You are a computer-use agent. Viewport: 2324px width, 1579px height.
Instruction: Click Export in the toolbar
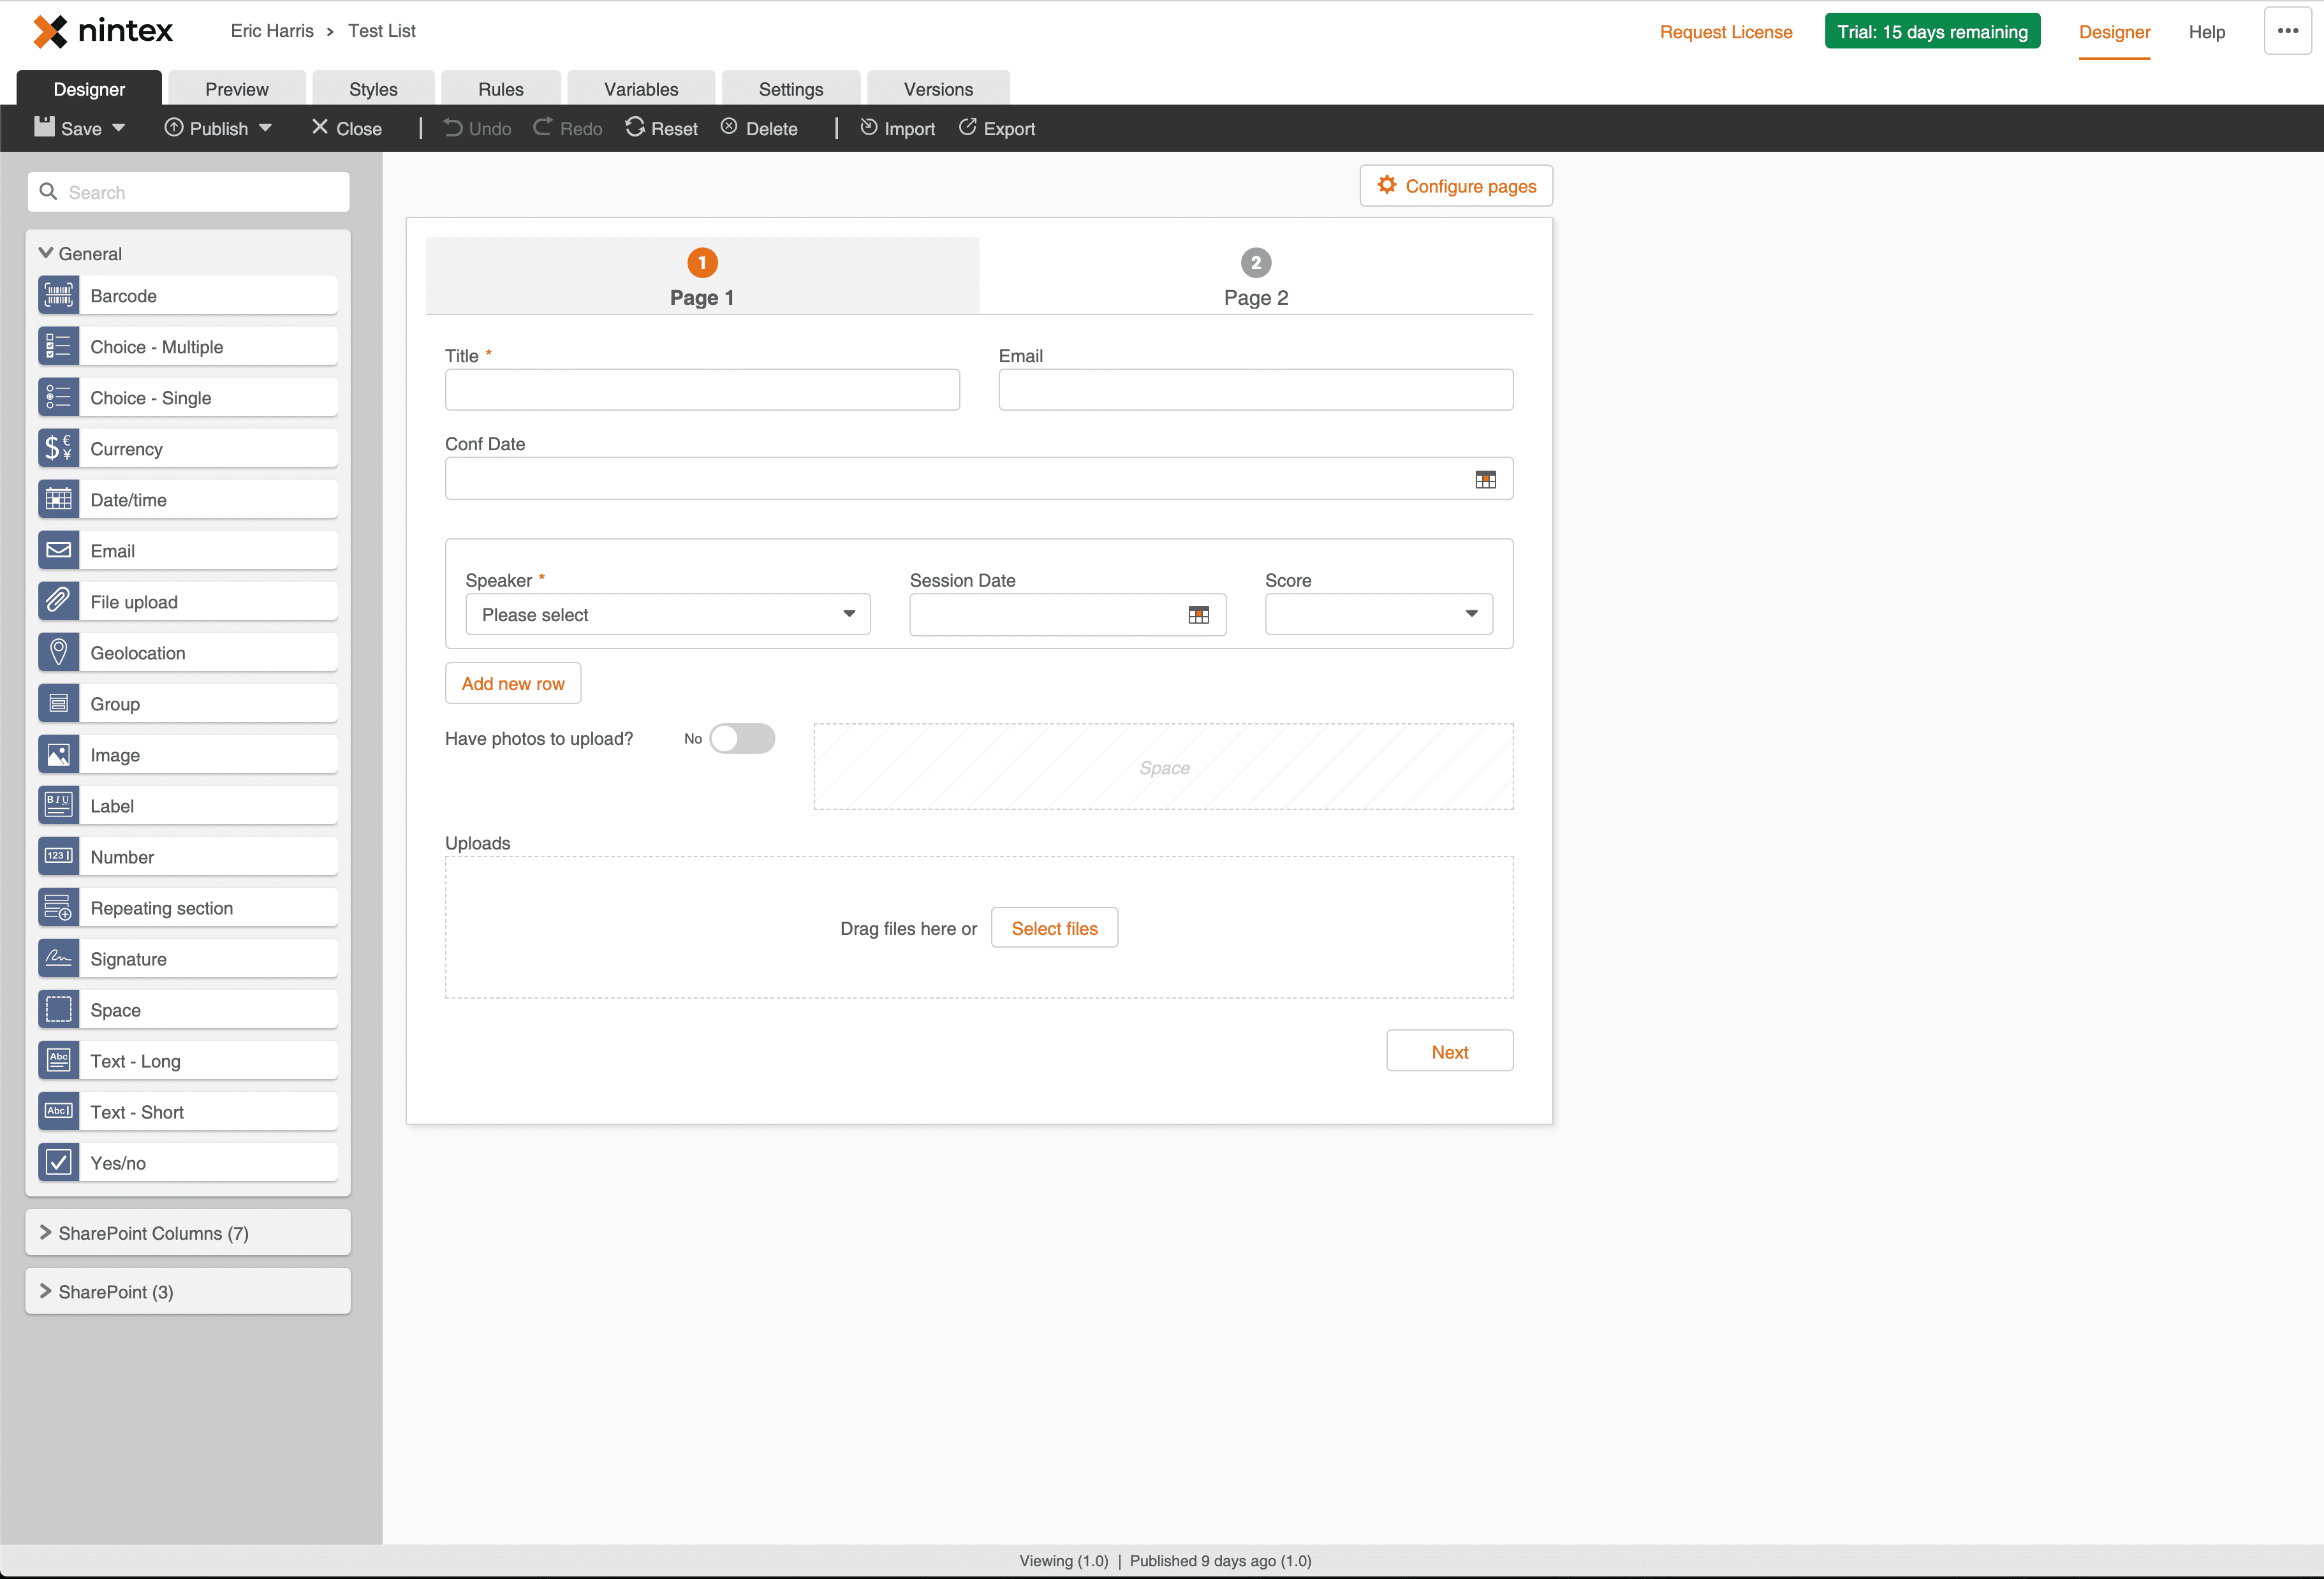pyautogui.click(x=996, y=128)
